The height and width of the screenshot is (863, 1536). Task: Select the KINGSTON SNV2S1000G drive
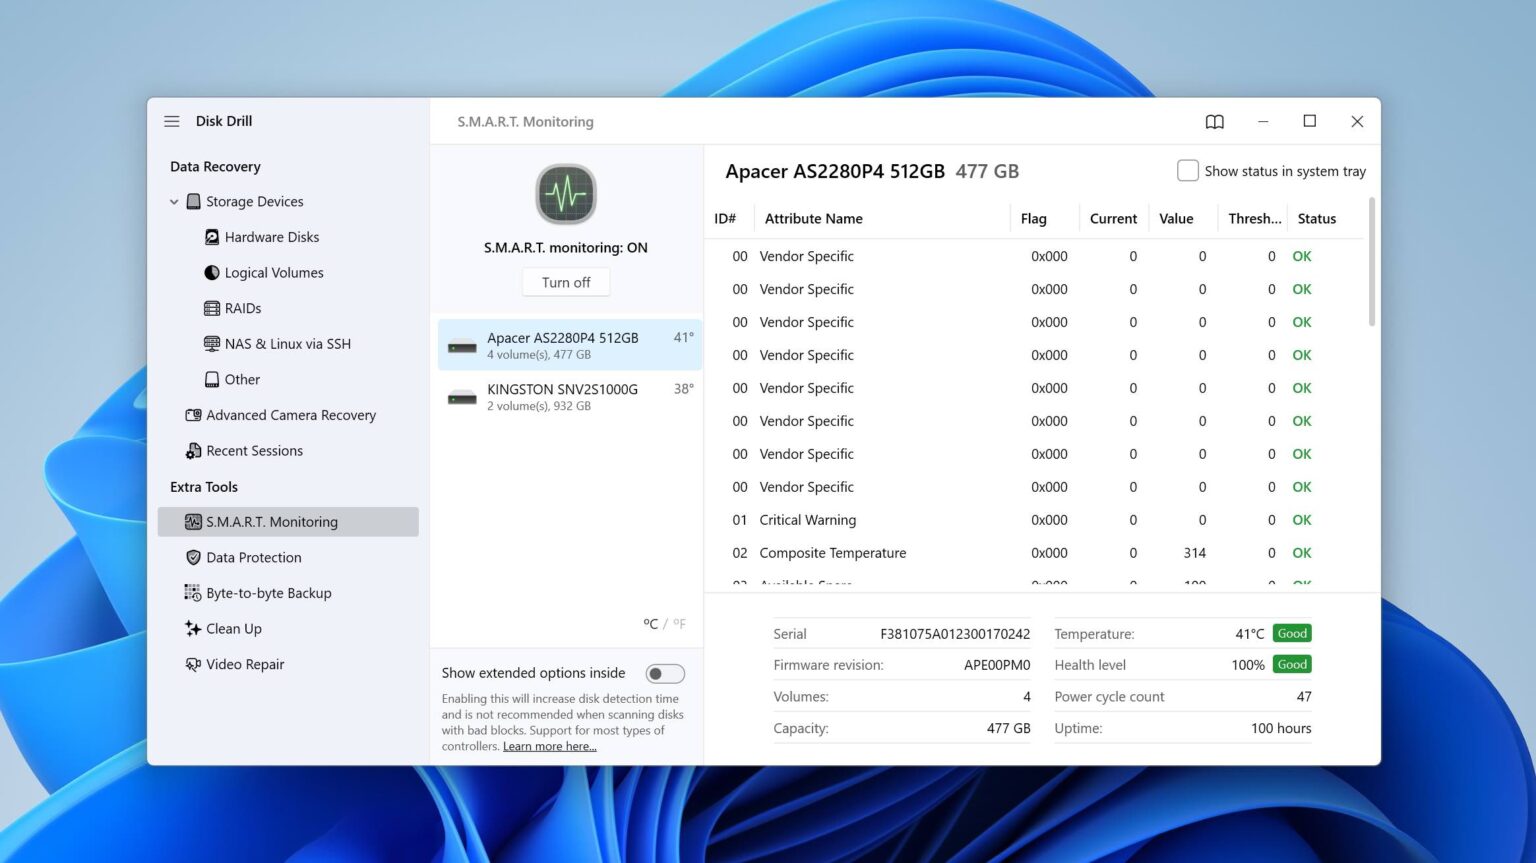569,397
